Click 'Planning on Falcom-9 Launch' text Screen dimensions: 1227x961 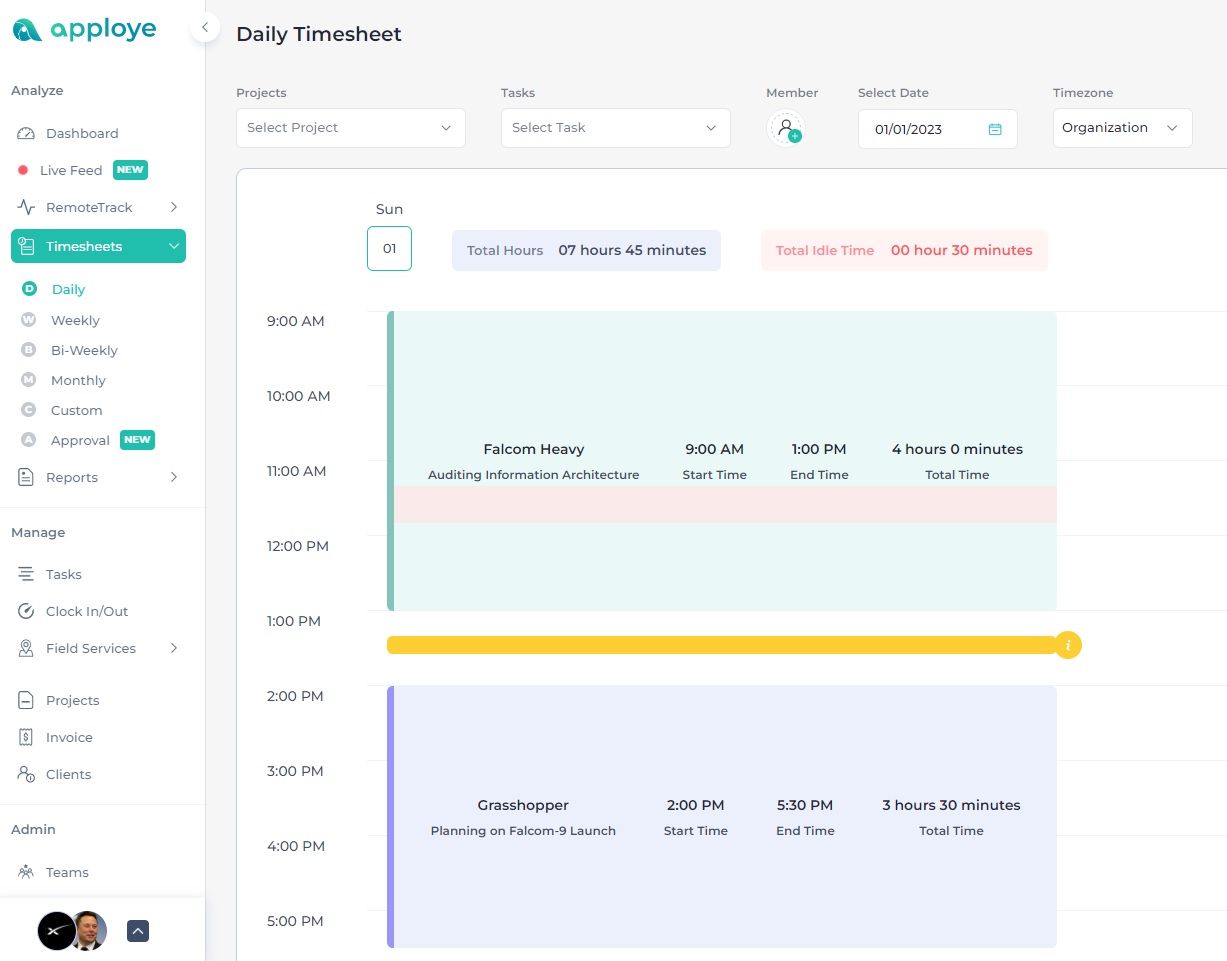click(523, 831)
